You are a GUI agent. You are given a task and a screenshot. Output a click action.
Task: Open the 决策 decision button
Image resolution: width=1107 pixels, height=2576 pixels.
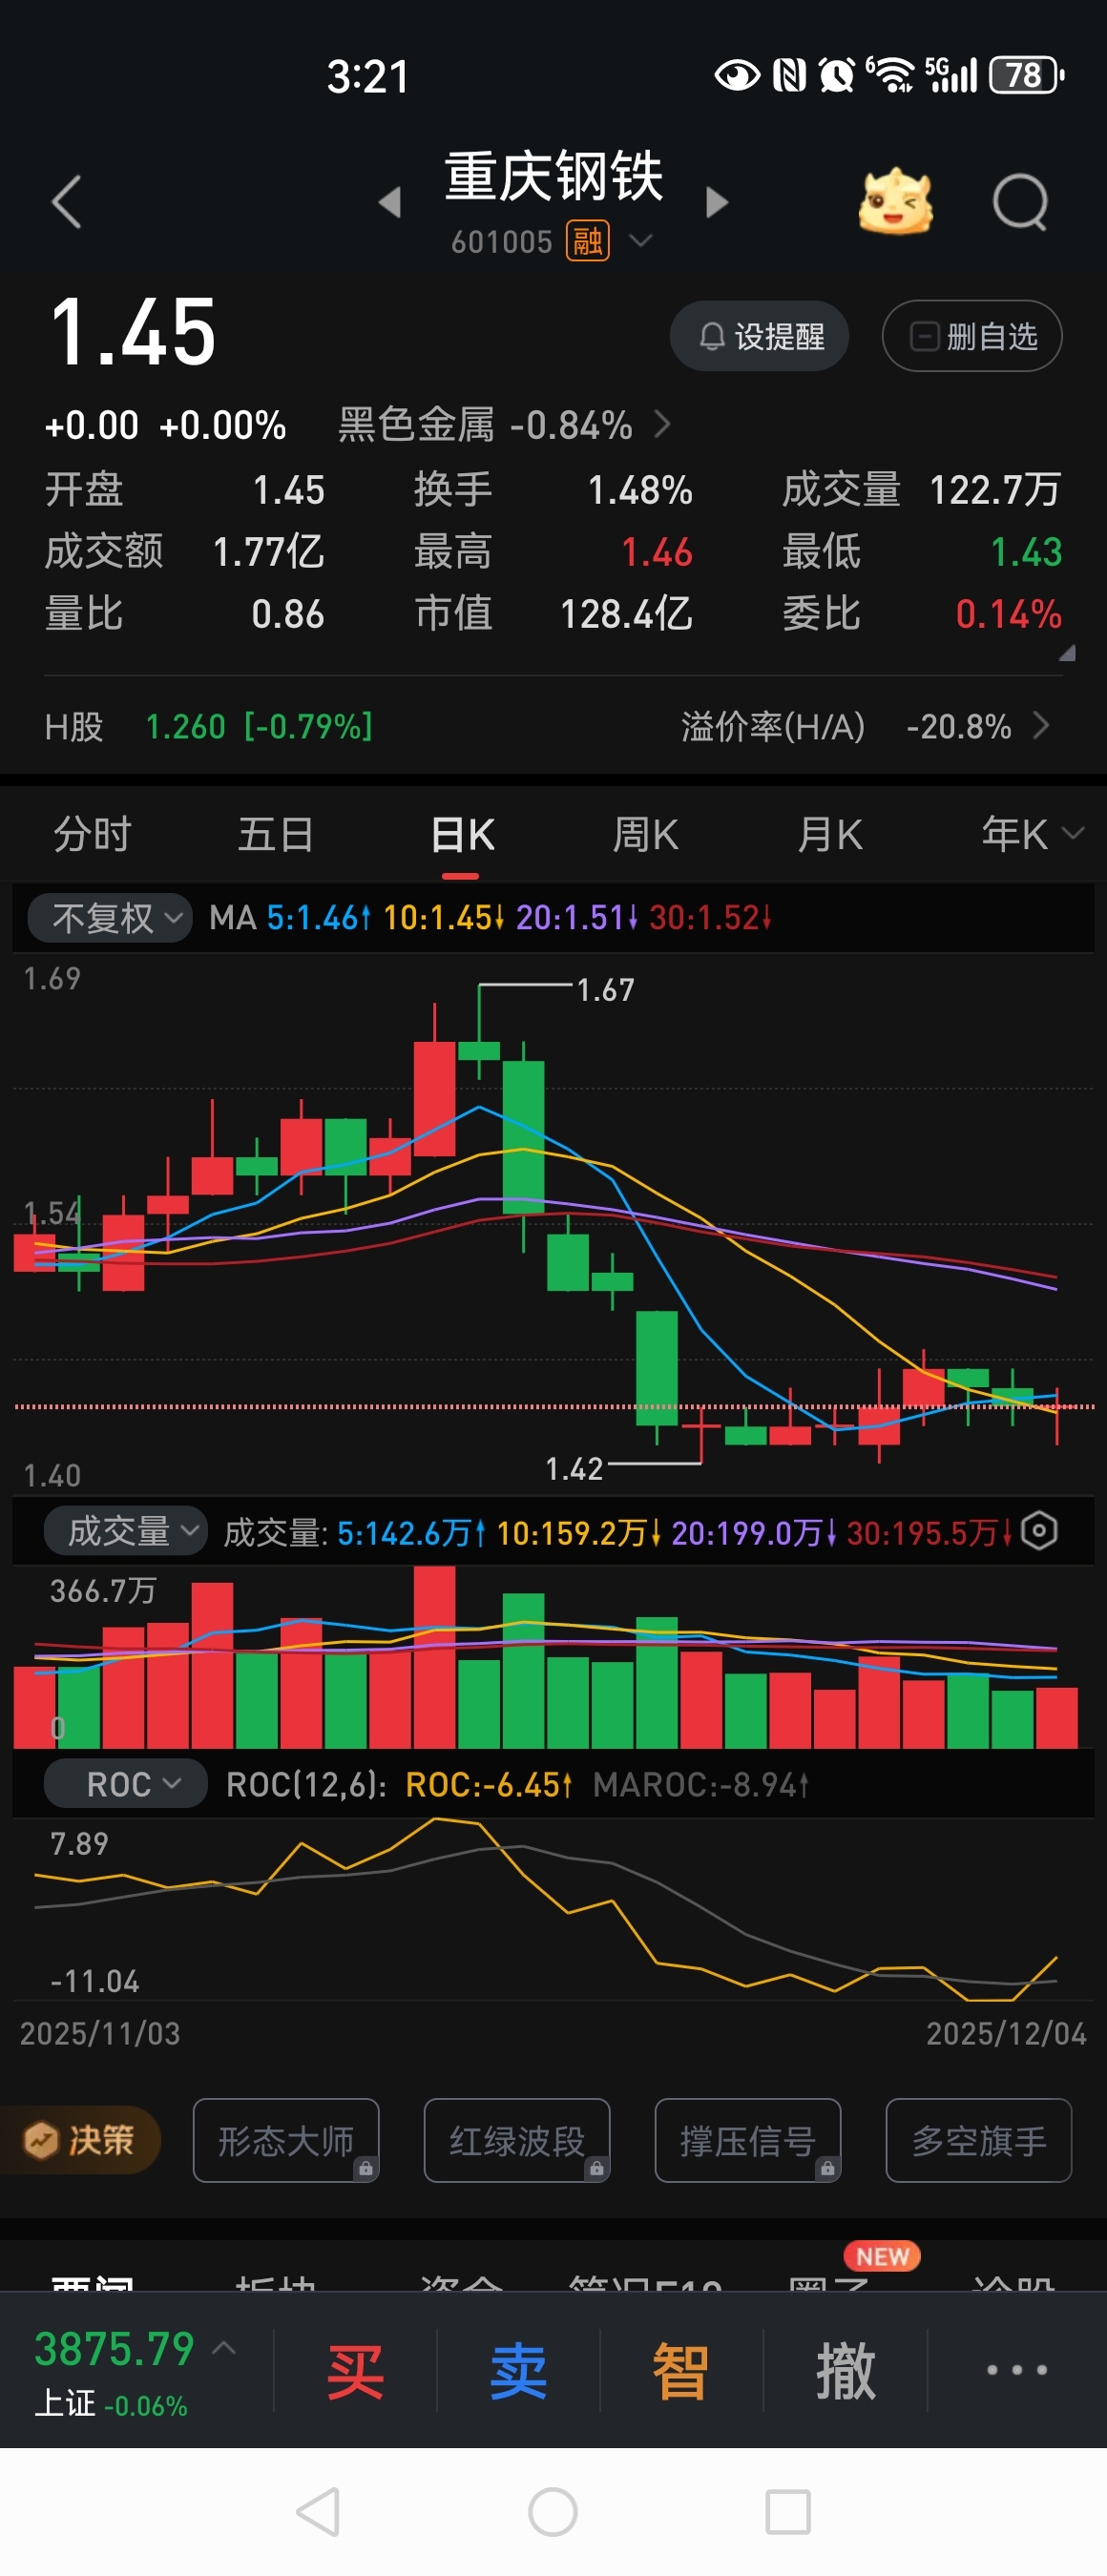(80, 2140)
